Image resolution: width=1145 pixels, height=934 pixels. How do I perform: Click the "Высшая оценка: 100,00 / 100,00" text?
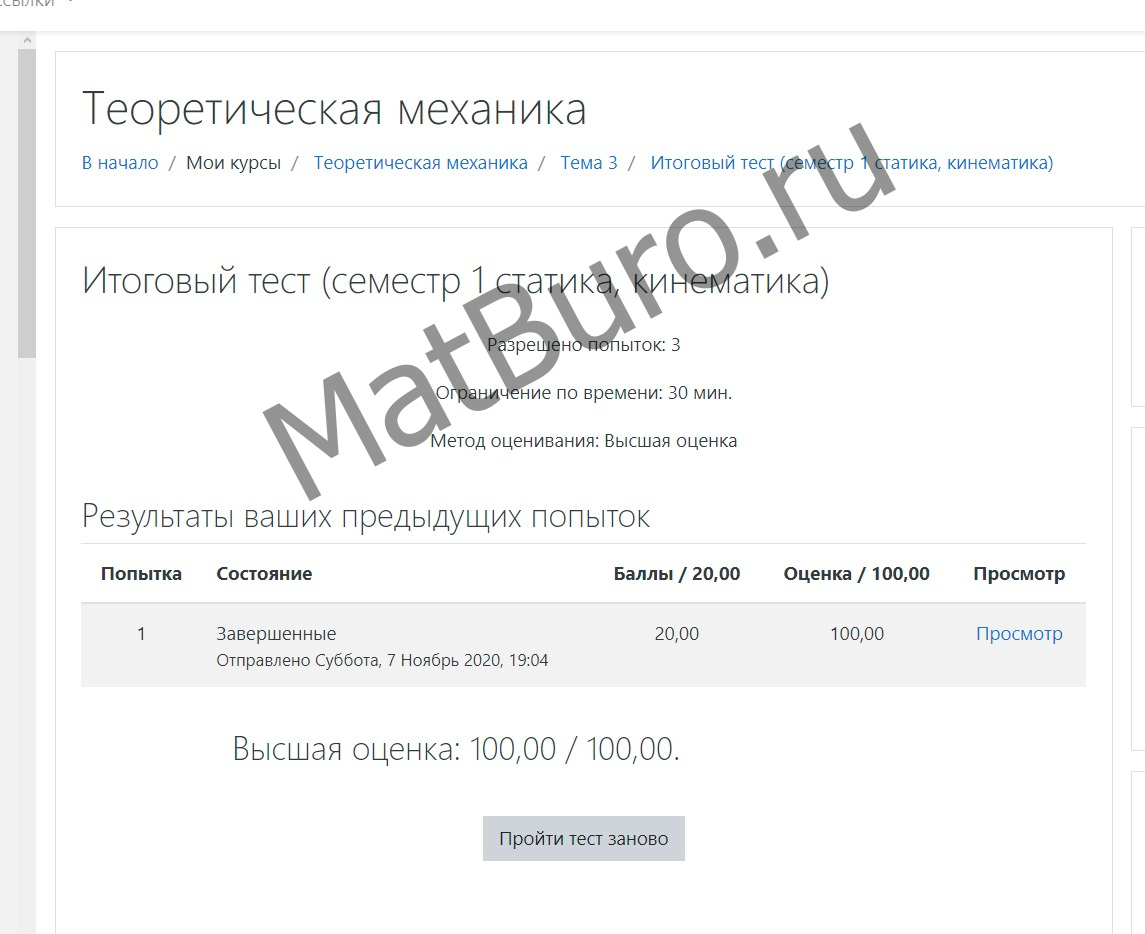456,749
